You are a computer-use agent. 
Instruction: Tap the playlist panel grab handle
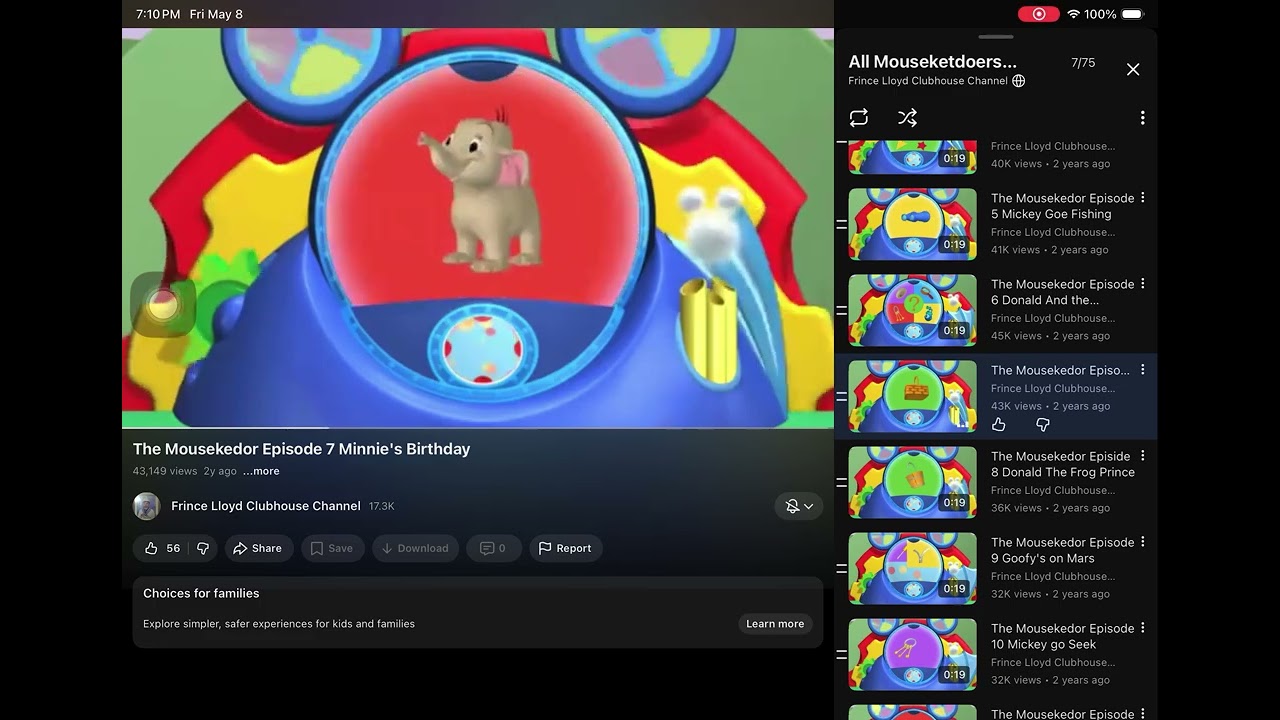[995, 37]
